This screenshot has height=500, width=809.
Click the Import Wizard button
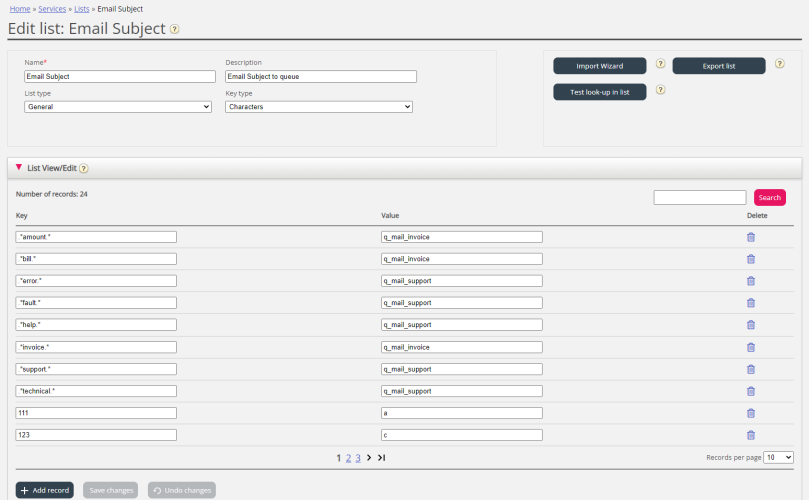[x=599, y=66]
